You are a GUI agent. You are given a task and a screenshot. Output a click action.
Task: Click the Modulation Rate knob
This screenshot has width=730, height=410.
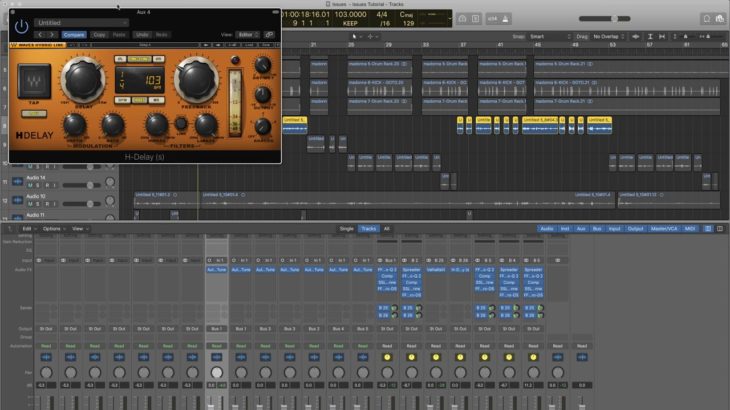pos(112,125)
